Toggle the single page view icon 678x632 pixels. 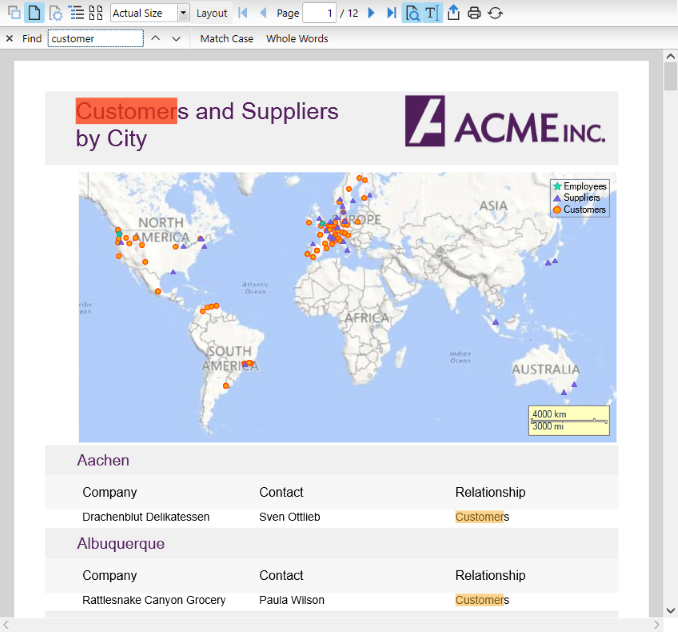click(x=33, y=13)
